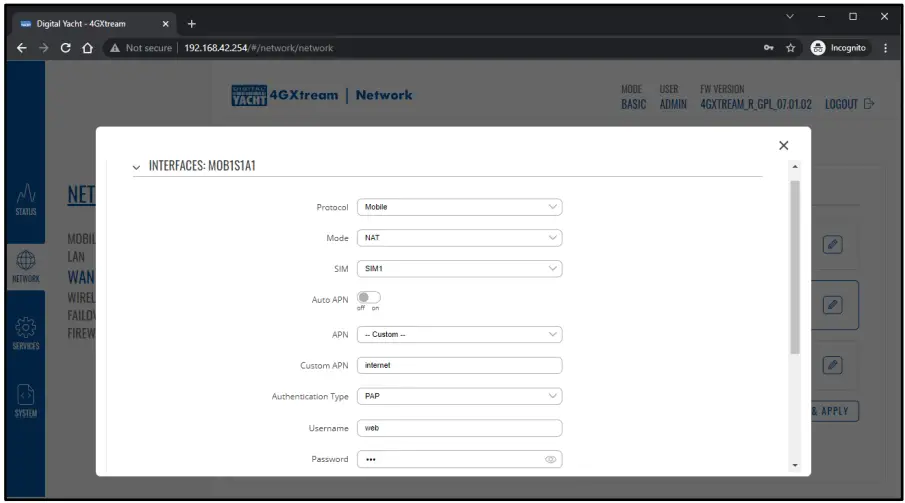This screenshot has width=905, height=503.
Task: Click the Username input field
Action: [x=459, y=428]
